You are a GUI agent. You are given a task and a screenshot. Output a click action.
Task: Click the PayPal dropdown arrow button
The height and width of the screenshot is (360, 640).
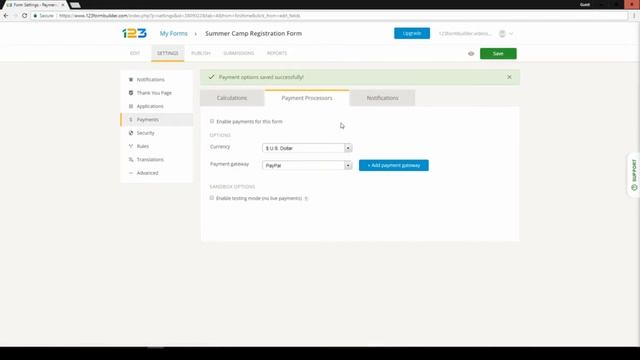(x=348, y=165)
